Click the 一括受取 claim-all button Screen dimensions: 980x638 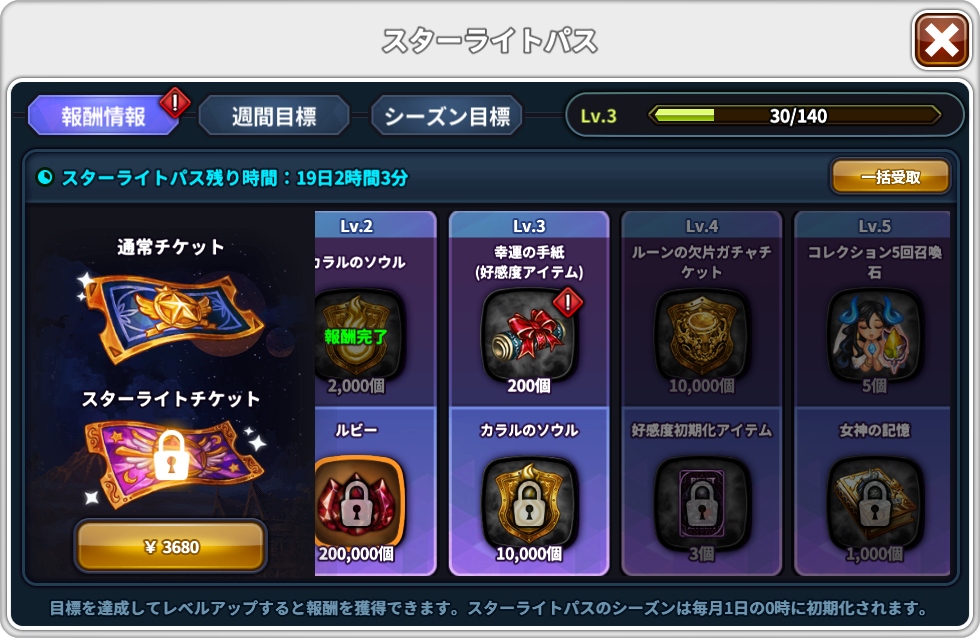point(890,177)
